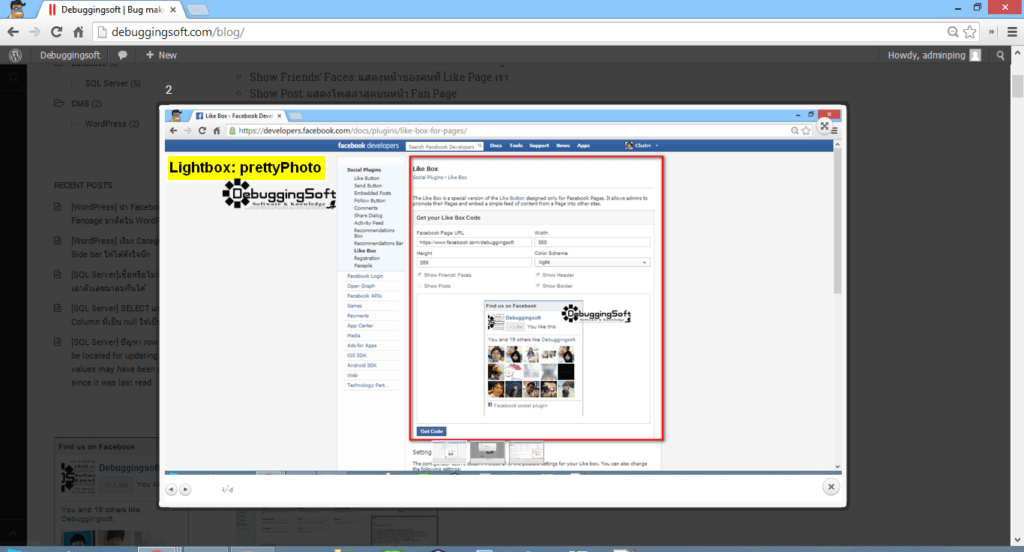
Task: Open the WordPress logo menu in admin bar
Action: (15, 56)
